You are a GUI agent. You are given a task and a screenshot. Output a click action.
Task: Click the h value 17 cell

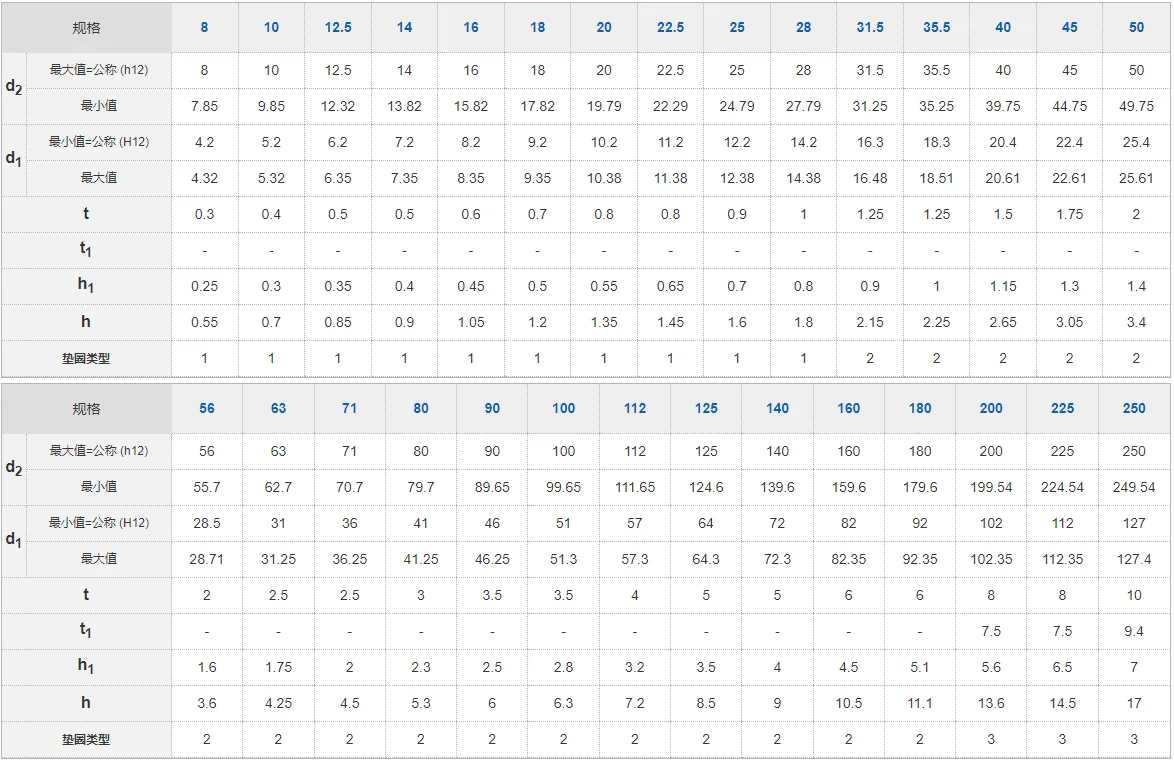1134,703
